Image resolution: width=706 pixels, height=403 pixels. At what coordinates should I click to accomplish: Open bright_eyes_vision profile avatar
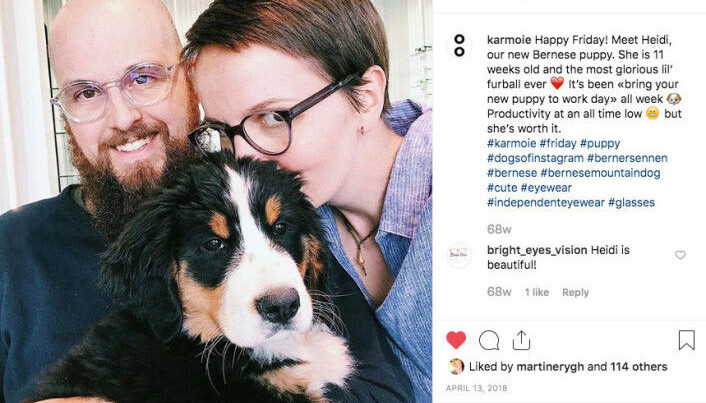tap(459, 255)
